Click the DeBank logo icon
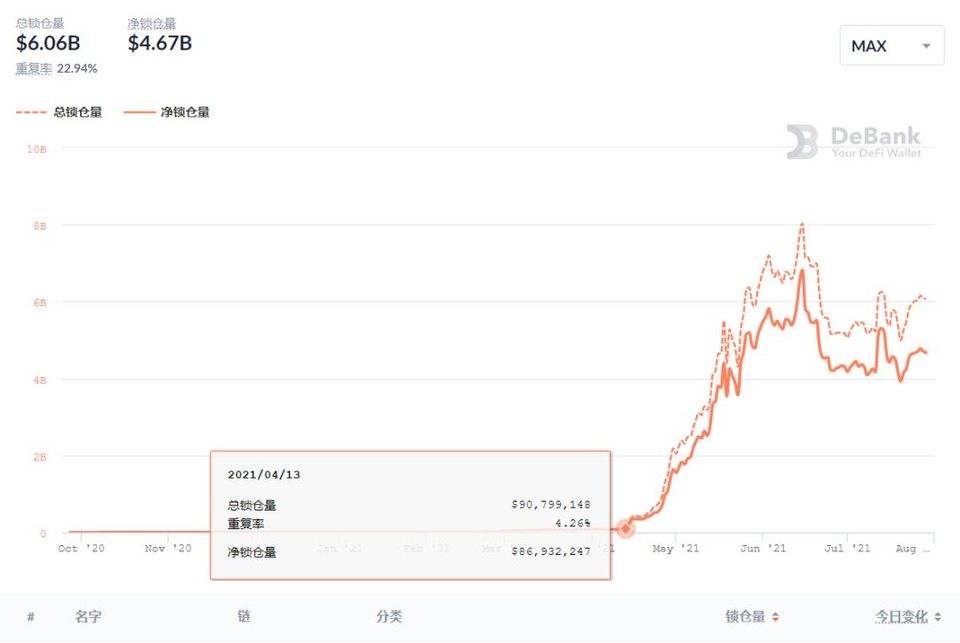Screen dimensions: 960x643 point(802,142)
